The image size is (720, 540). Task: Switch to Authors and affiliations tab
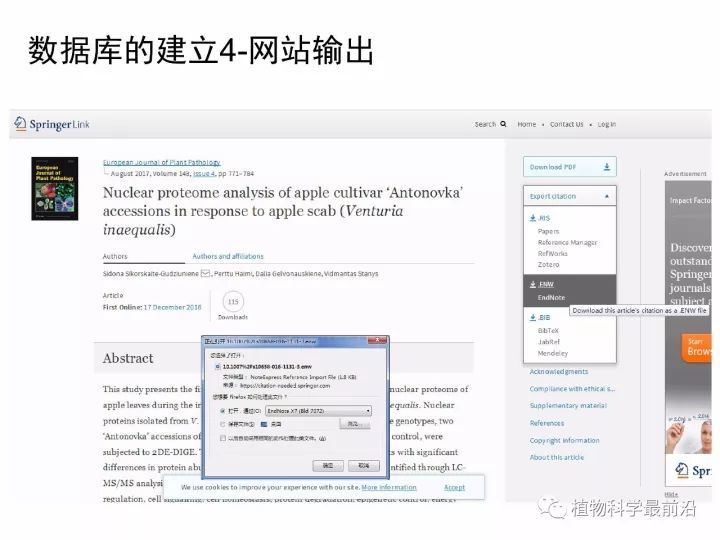click(x=227, y=256)
